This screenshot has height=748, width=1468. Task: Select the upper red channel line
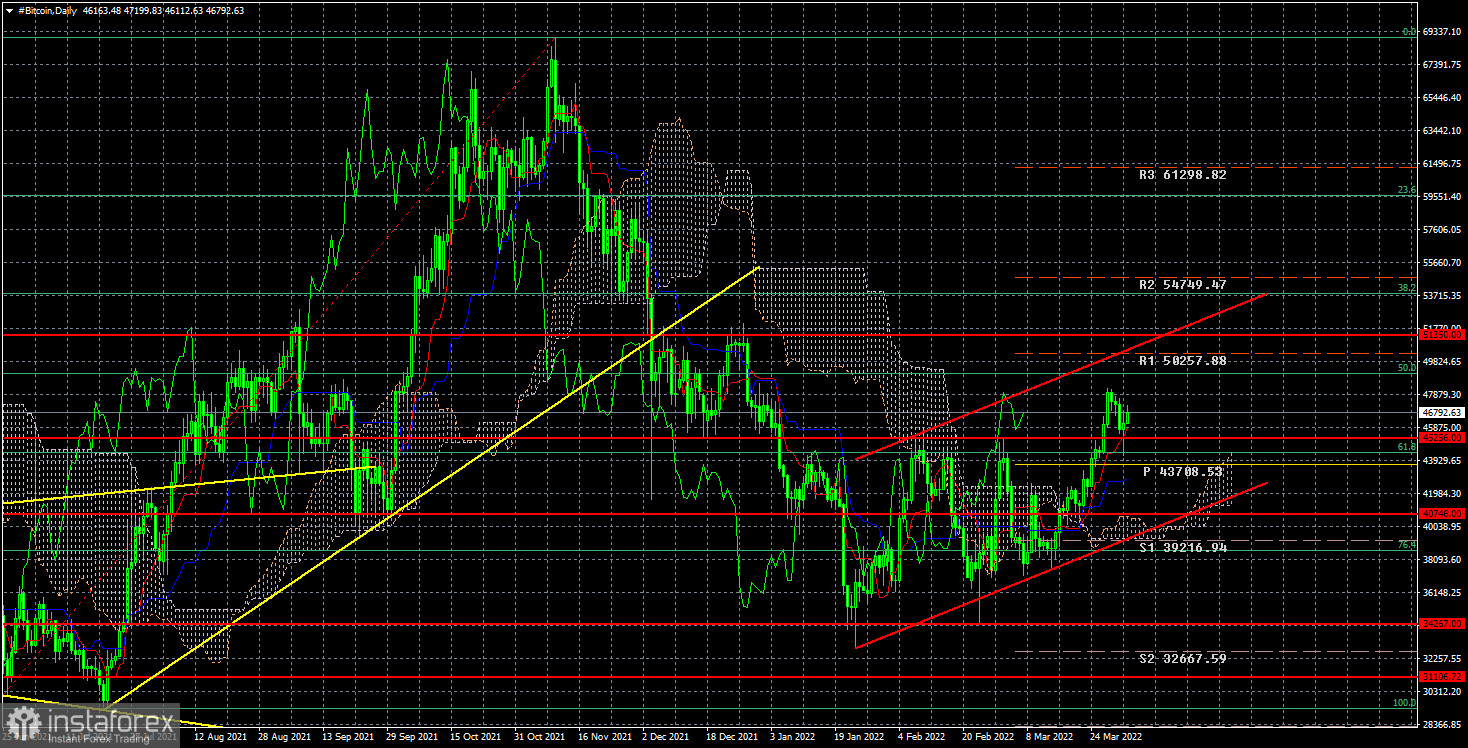[1062, 376]
